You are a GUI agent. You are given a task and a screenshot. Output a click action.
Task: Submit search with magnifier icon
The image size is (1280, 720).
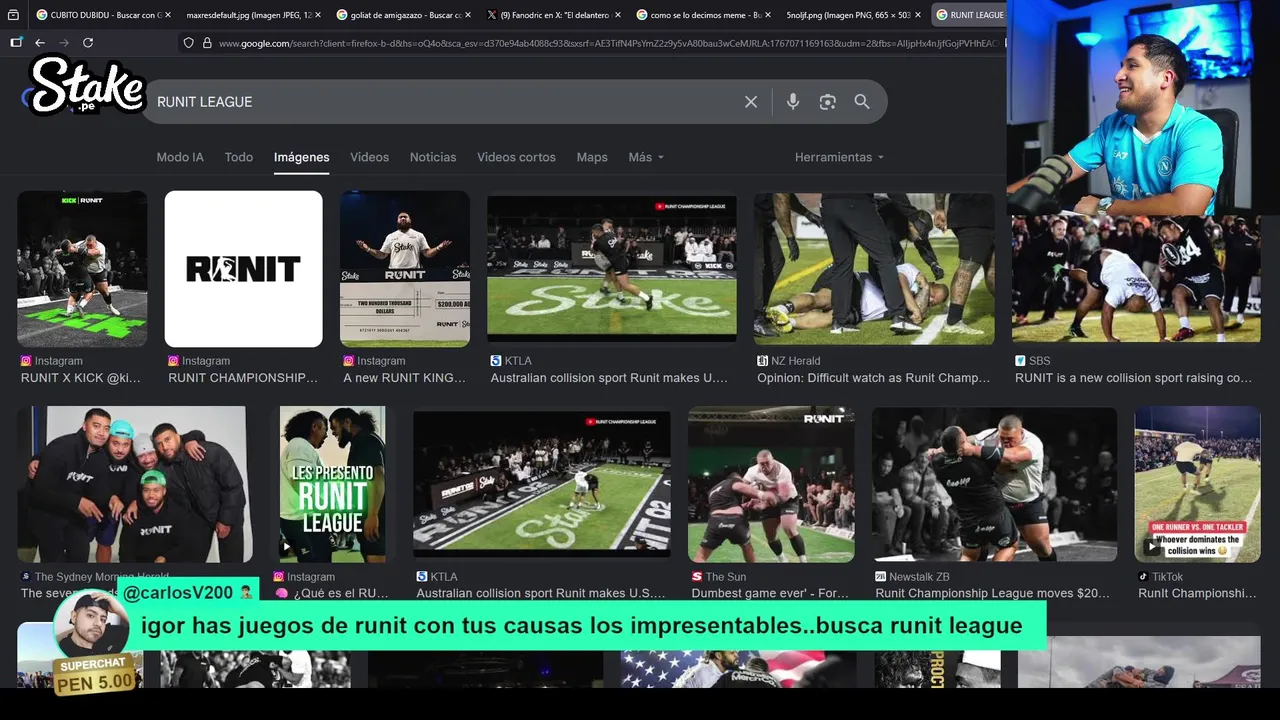tap(862, 102)
